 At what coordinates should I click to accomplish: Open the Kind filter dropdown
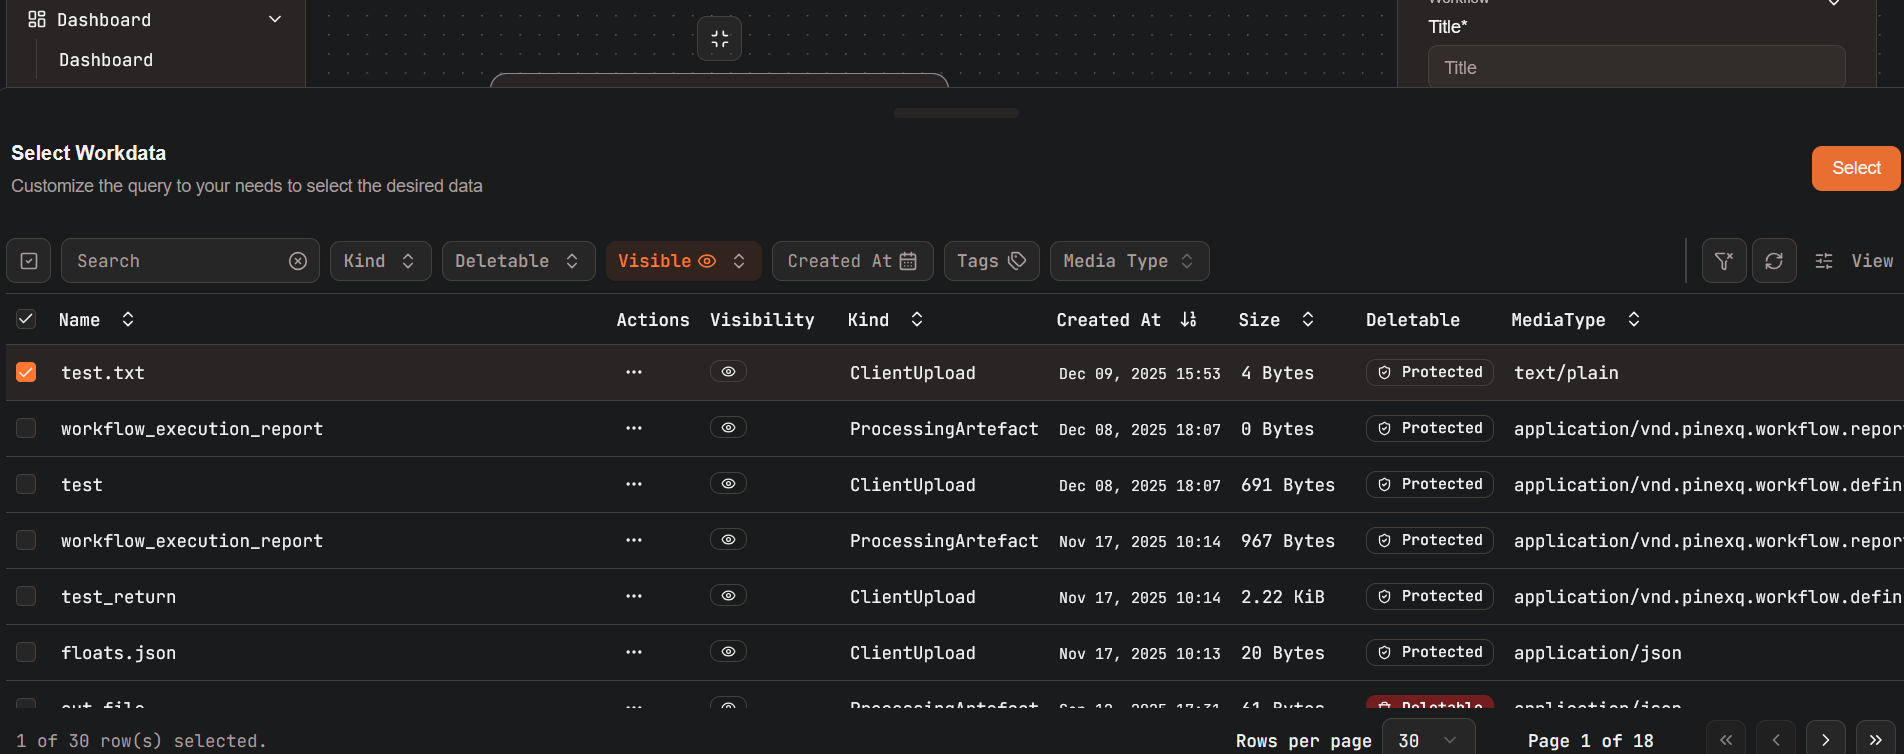[380, 261]
